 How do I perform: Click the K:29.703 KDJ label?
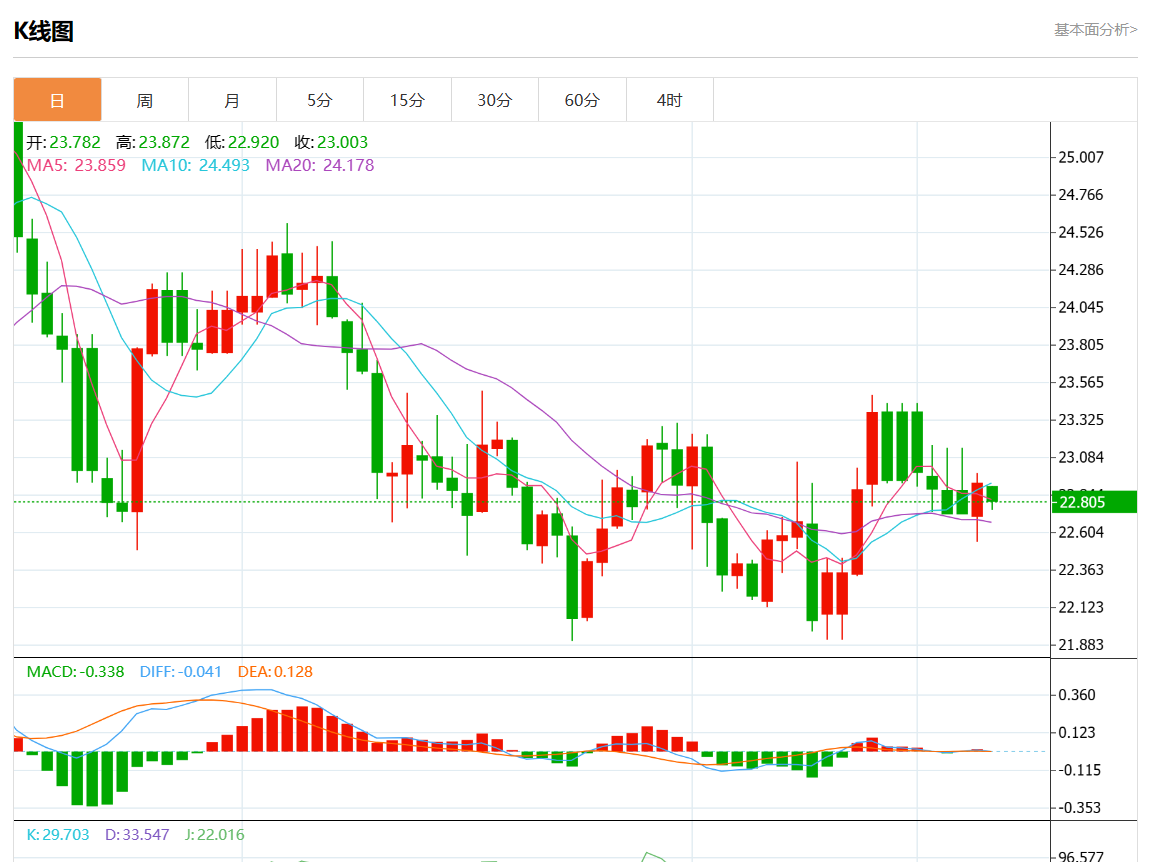coord(58,834)
